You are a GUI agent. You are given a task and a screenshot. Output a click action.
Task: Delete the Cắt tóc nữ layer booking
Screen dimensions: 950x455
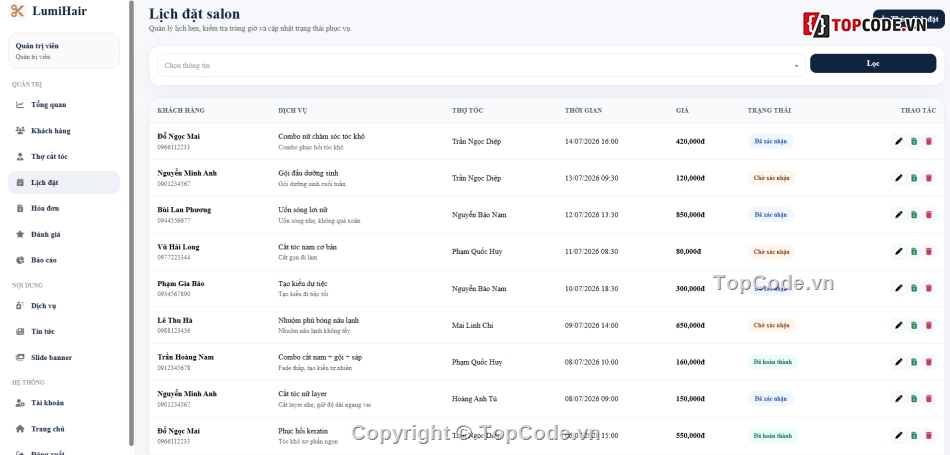929,399
